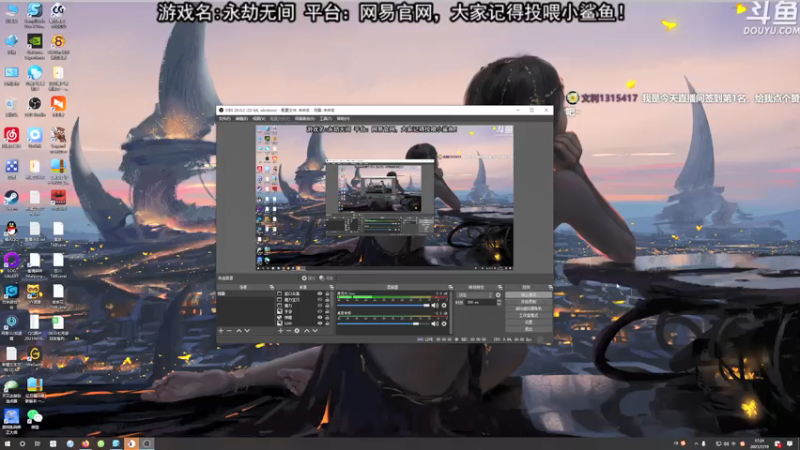
Task: Open the WeChat desktop icon
Action: tap(35, 416)
